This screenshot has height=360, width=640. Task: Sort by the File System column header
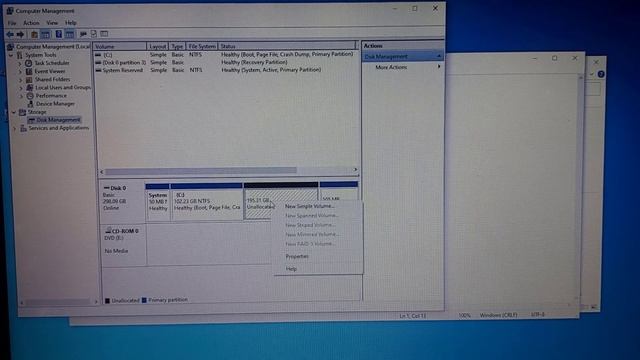[202, 46]
